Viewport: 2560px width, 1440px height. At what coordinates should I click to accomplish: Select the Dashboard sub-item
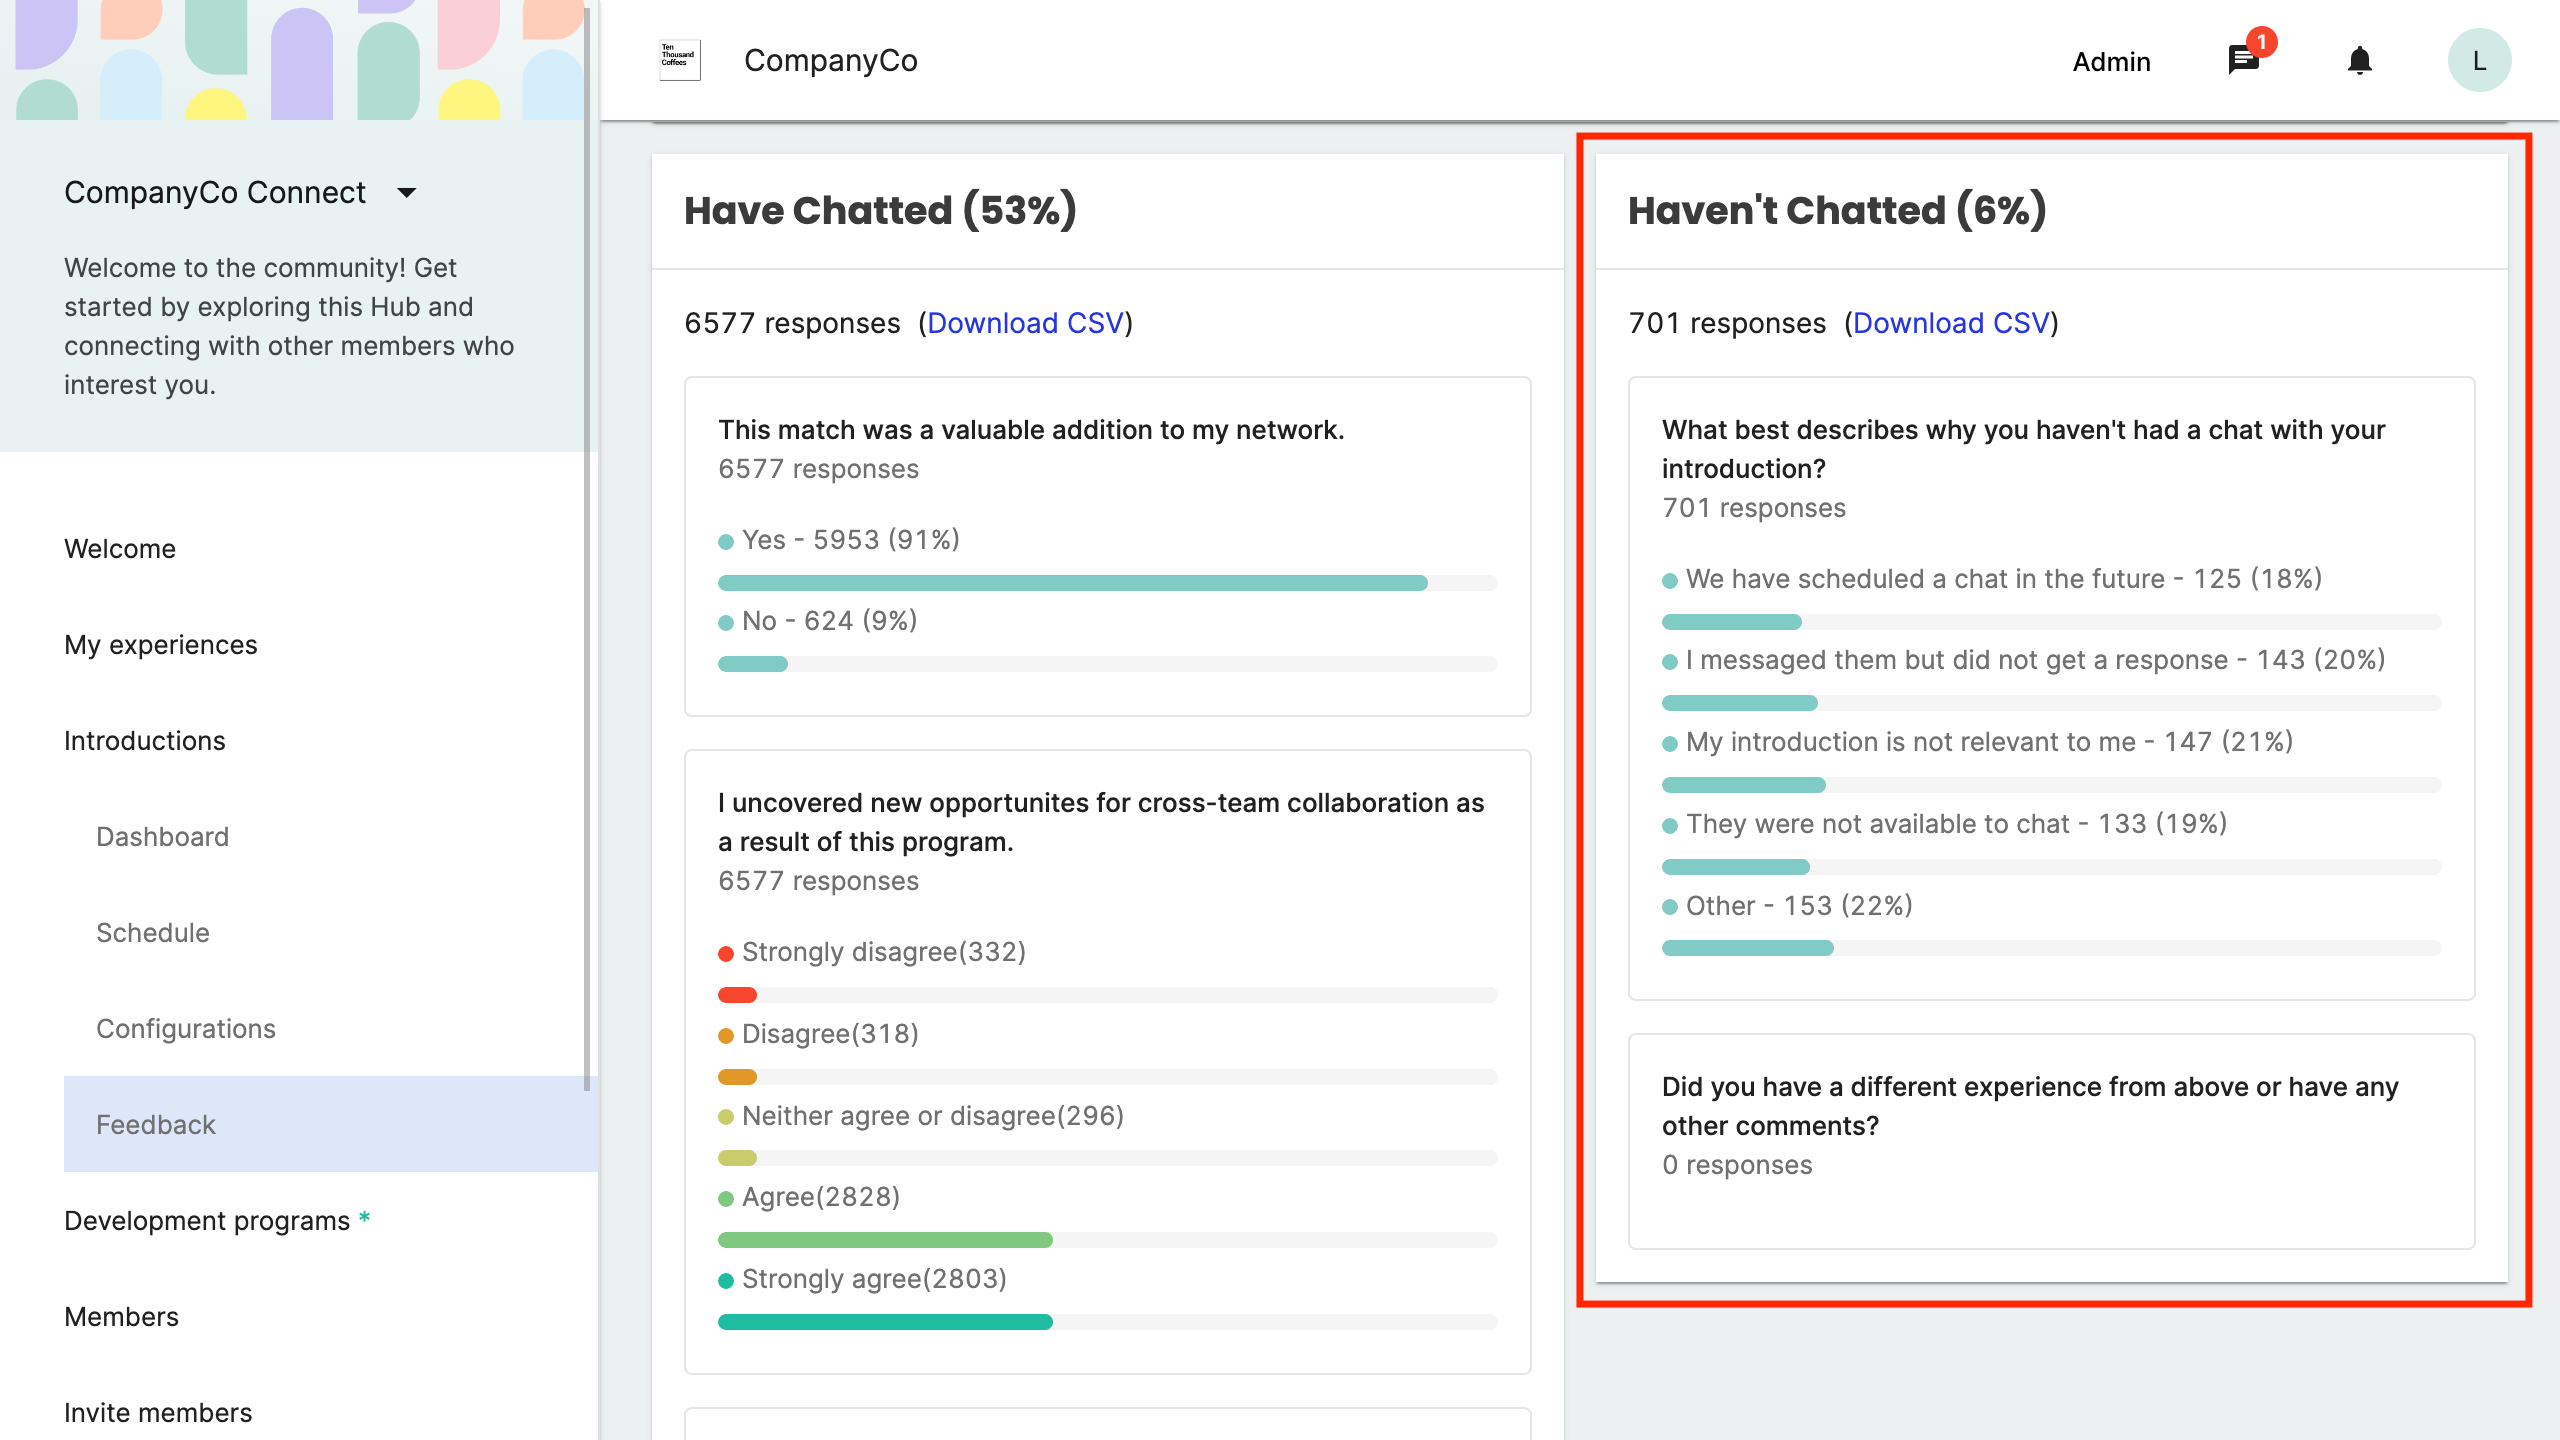coord(163,836)
